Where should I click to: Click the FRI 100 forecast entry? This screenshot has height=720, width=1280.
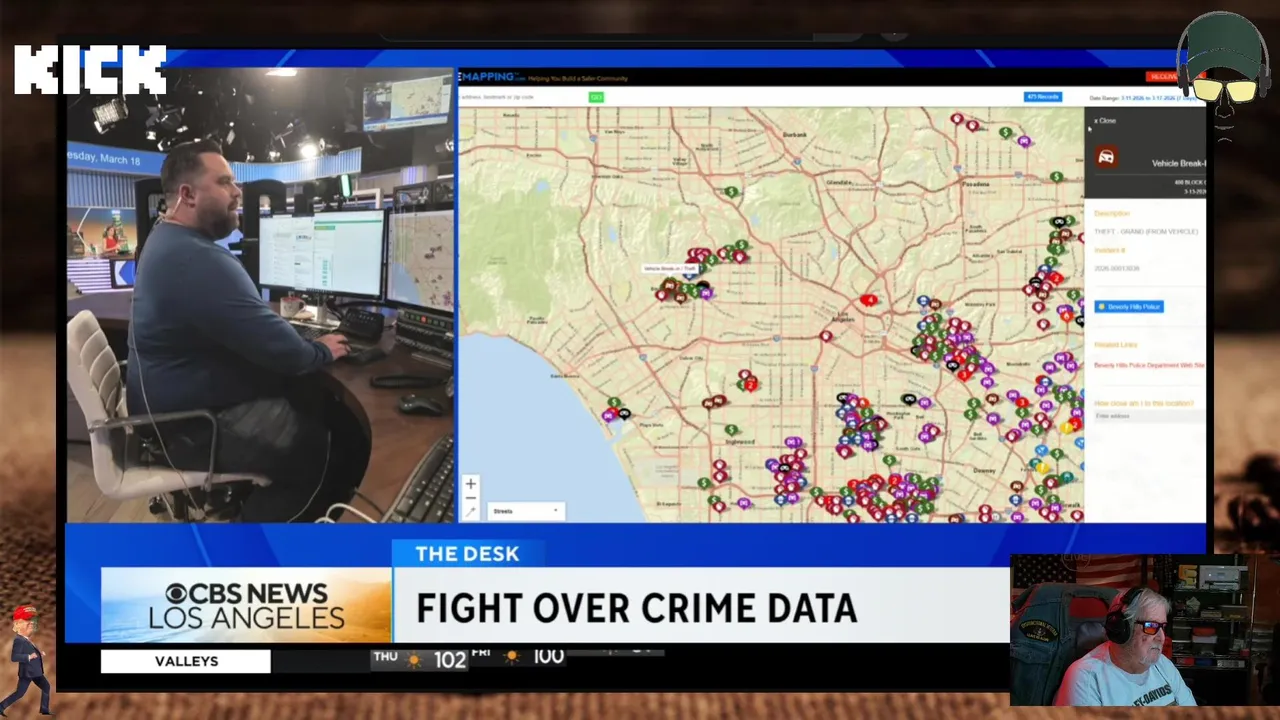518,656
